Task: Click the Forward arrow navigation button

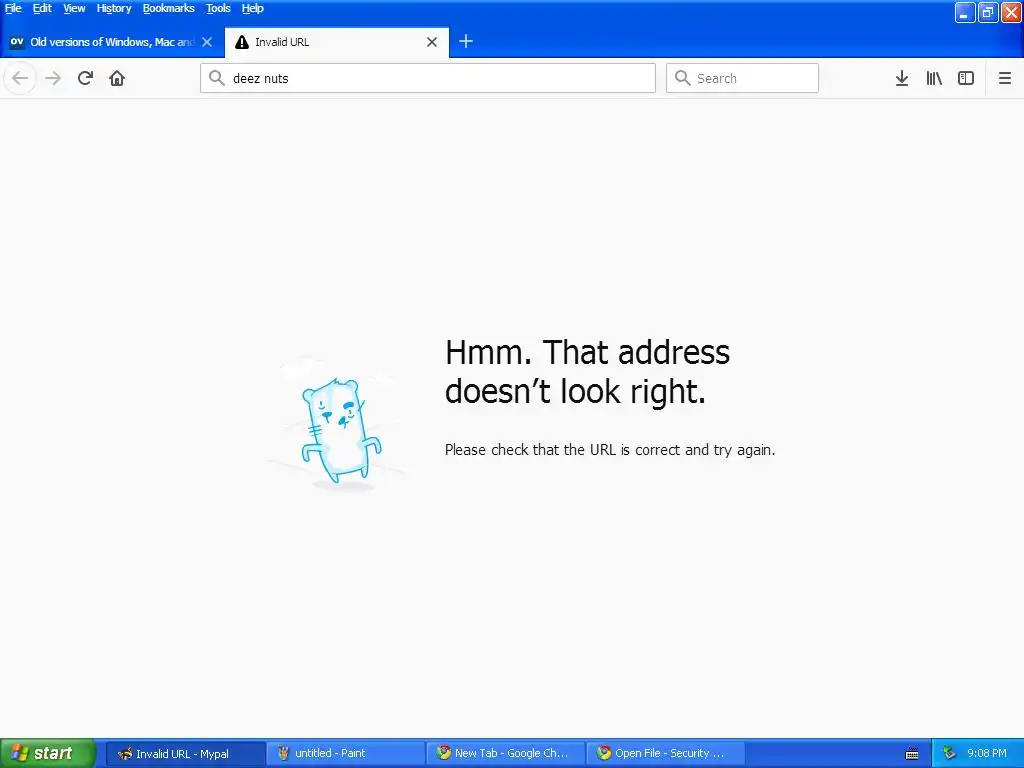Action: click(x=53, y=78)
